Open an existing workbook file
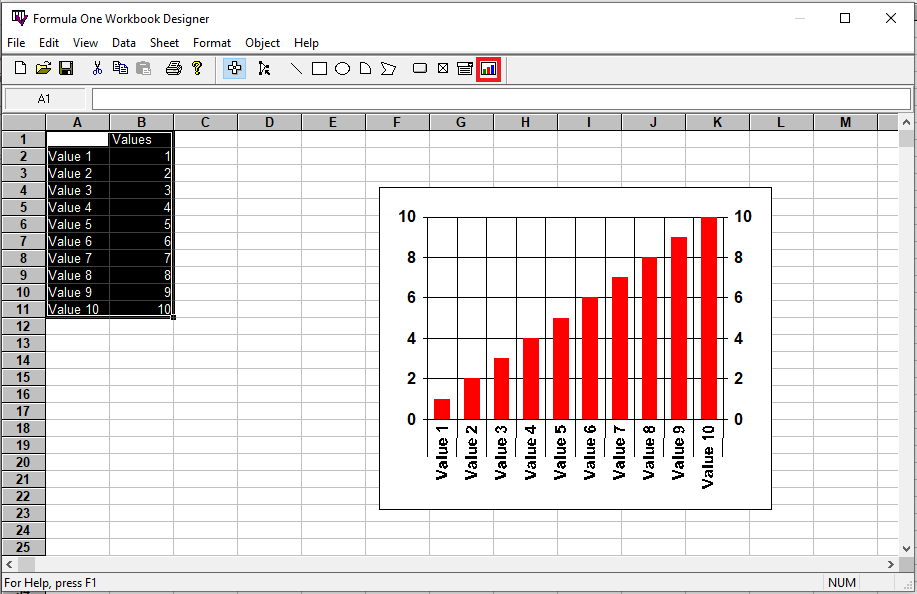This screenshot has width=917, height=594. 43,68
